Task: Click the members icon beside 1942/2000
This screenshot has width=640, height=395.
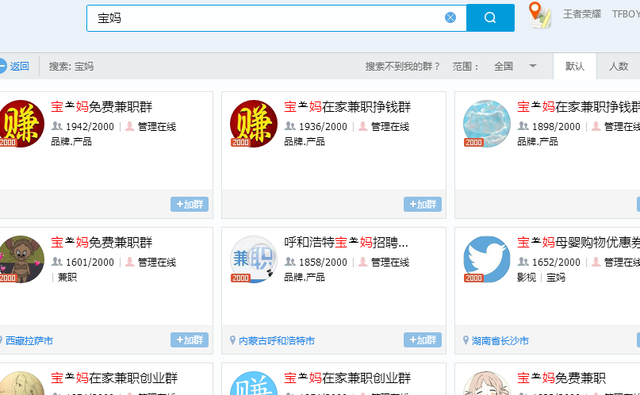Action: tap(57, 126)
